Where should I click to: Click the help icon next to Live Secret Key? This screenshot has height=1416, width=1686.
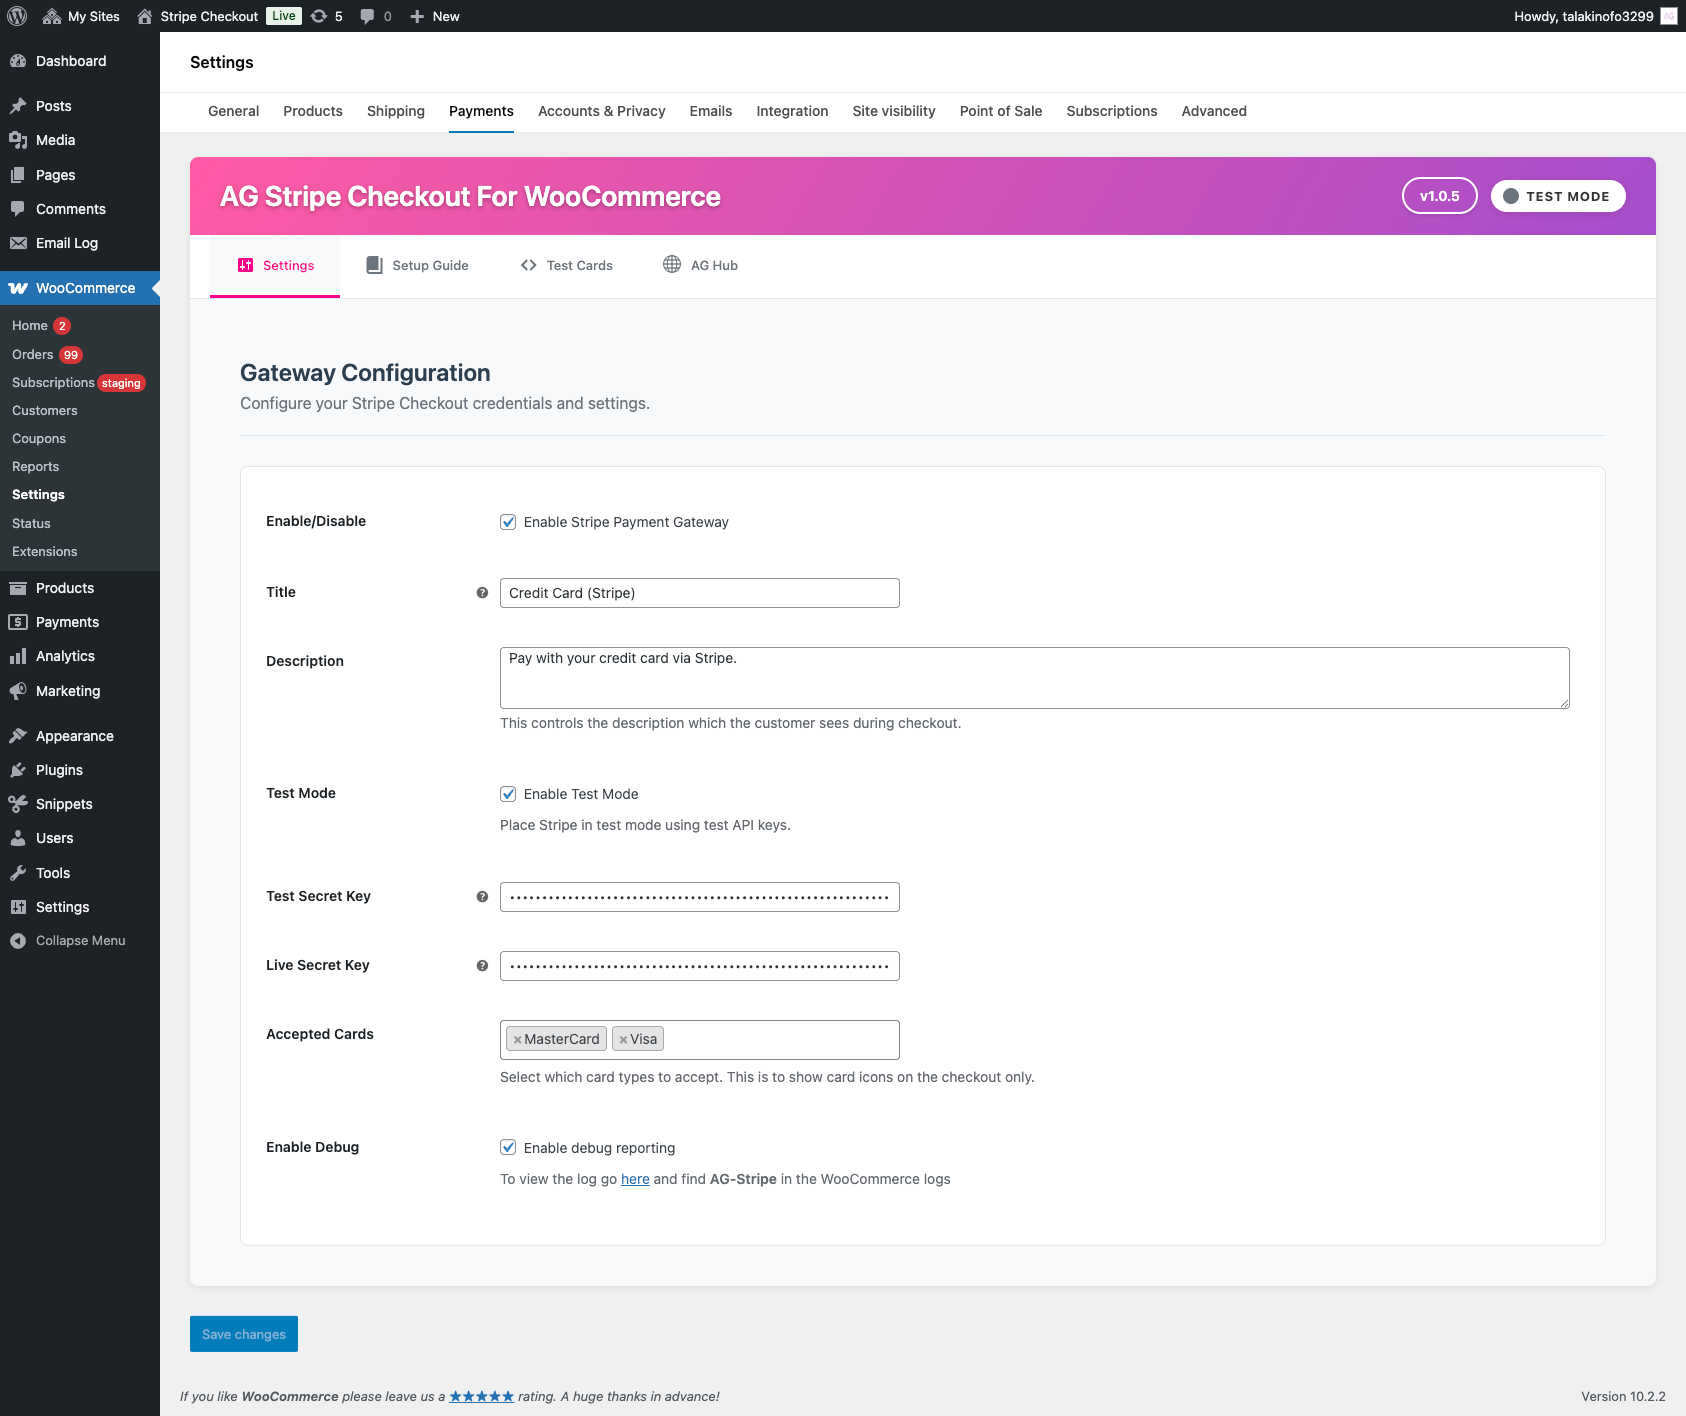coord(482,966)
